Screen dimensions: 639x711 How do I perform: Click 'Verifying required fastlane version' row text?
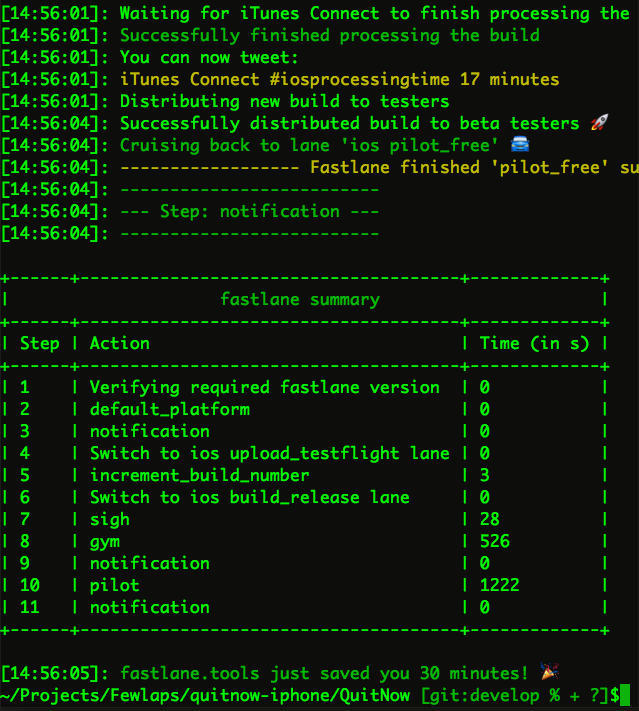[x=265, y=388]
